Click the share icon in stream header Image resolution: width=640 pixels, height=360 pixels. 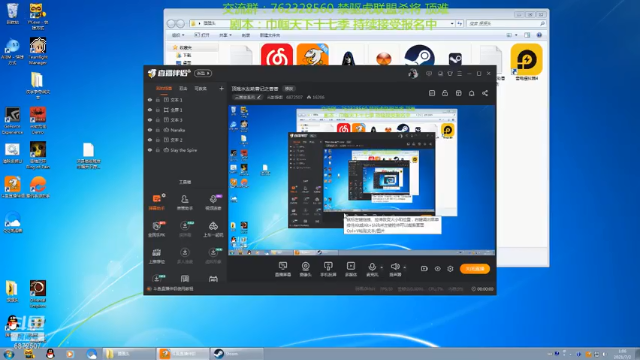pyautogui.click(x=485, y=93)
